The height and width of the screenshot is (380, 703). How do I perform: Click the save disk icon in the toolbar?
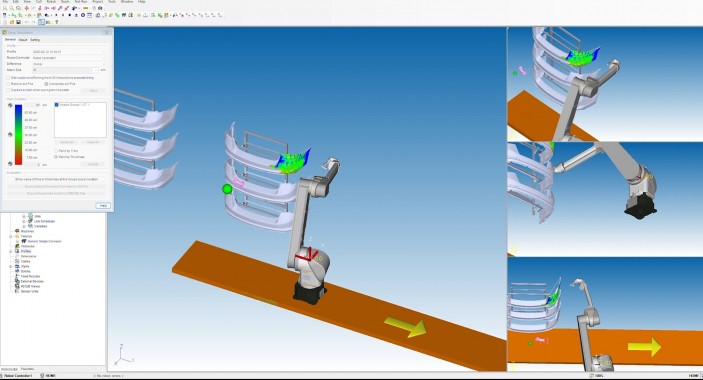point(18,22)
